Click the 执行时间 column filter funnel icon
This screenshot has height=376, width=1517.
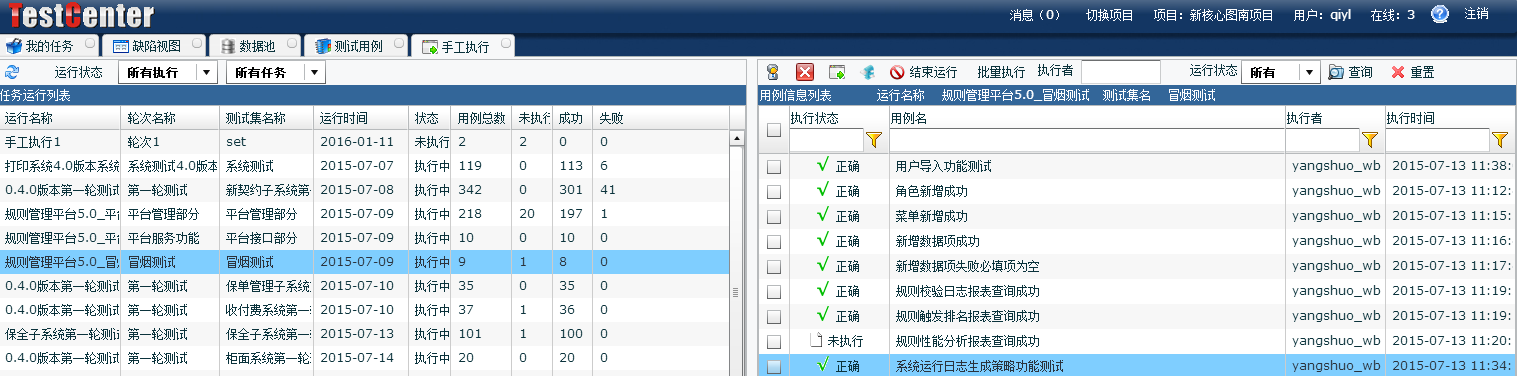[1499, 139]
